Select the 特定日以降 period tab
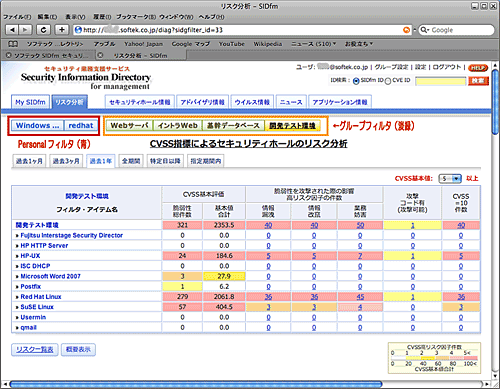The image size is (500, 389). pyautogui.click(x=165, y=161)
